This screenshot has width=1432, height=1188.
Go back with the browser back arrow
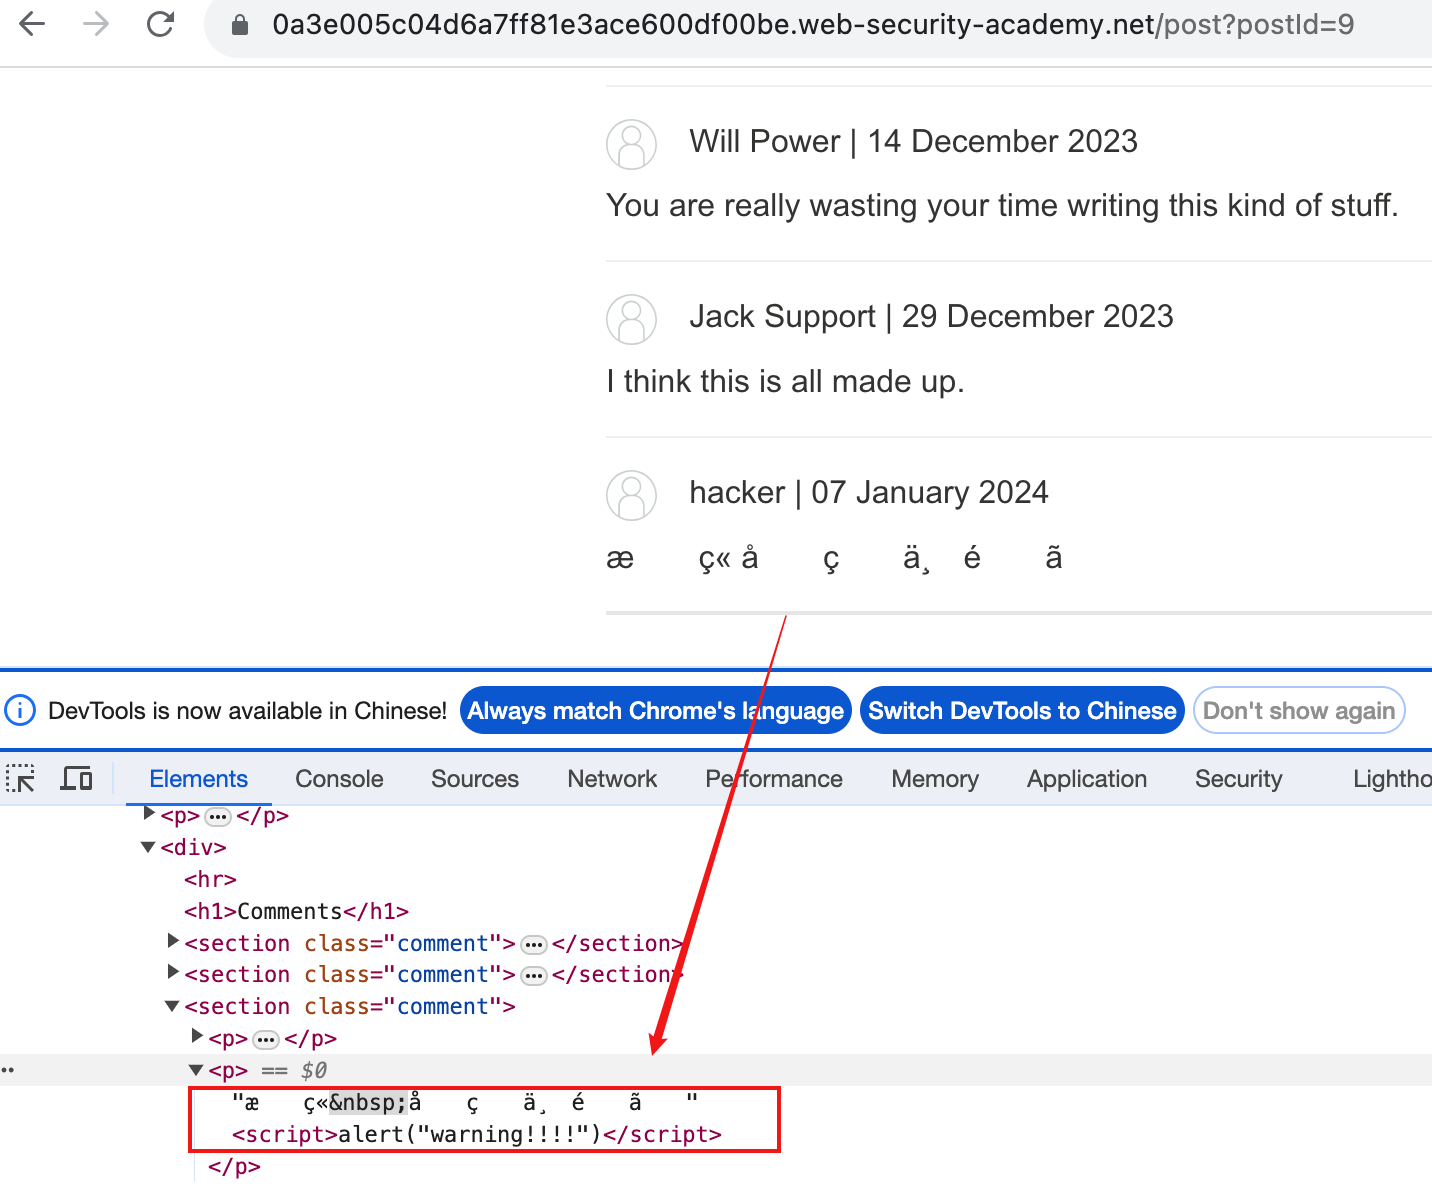tap(32, 24)
